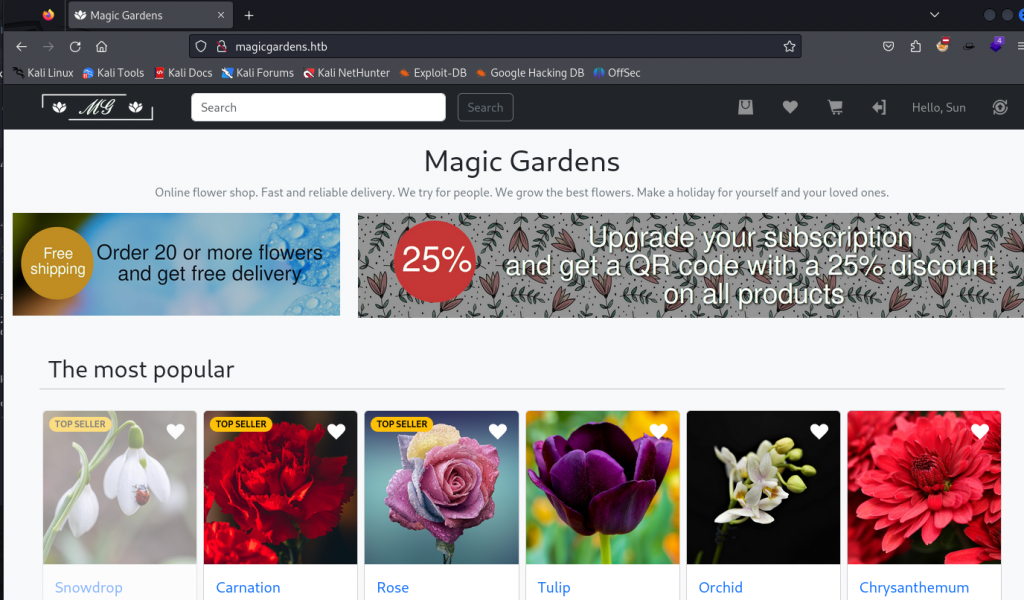Viewport: 1024px width, 600px height.
Task: Click the shield tracking protection icon
Action: coord(201,46)
